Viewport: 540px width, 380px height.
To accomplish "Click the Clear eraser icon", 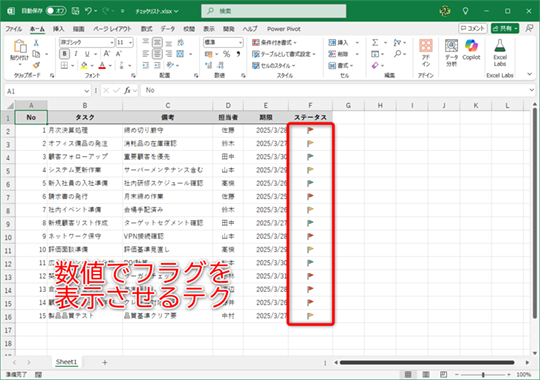I will pos(375,65).
